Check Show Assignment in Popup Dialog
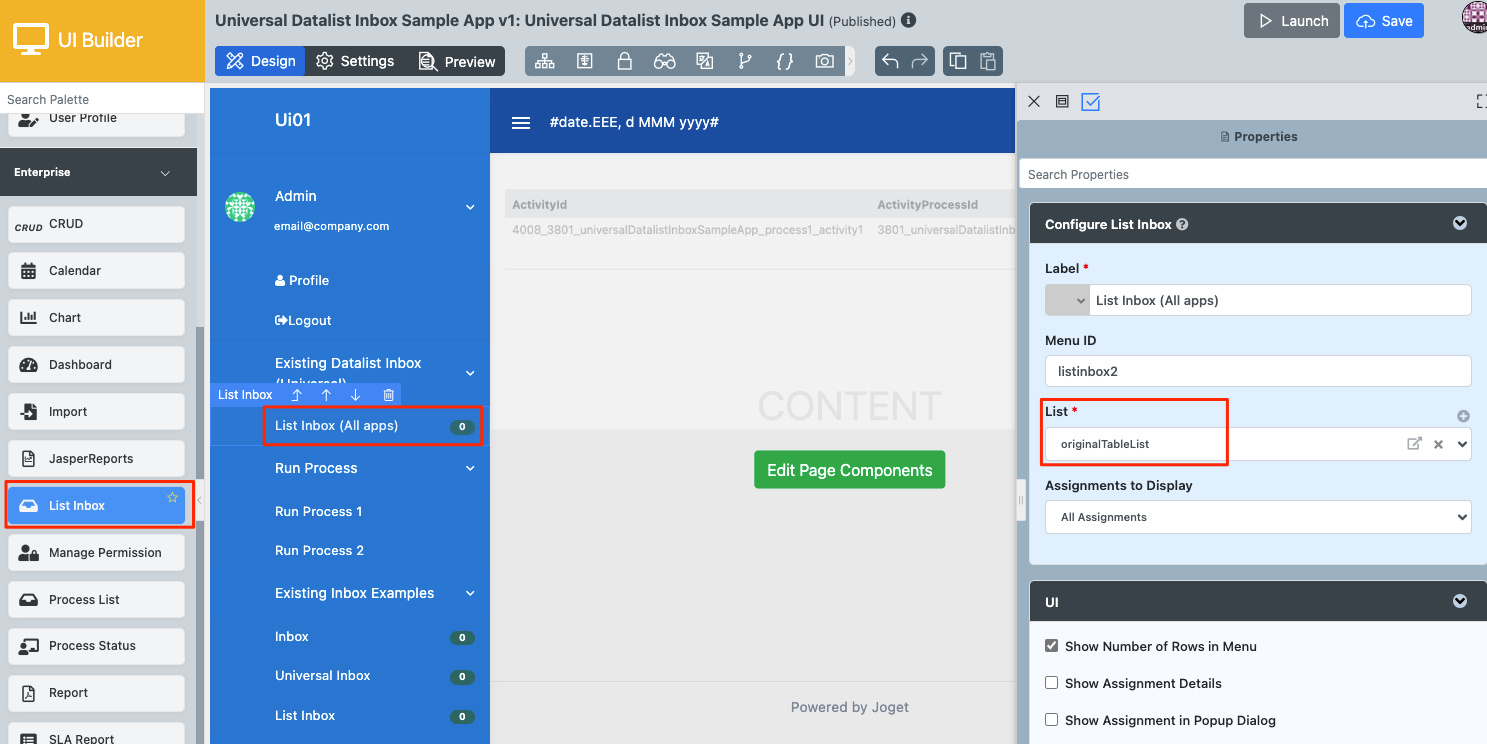Image resolution: width=1487 pixels, height=744 pixels. [1051, 720]
